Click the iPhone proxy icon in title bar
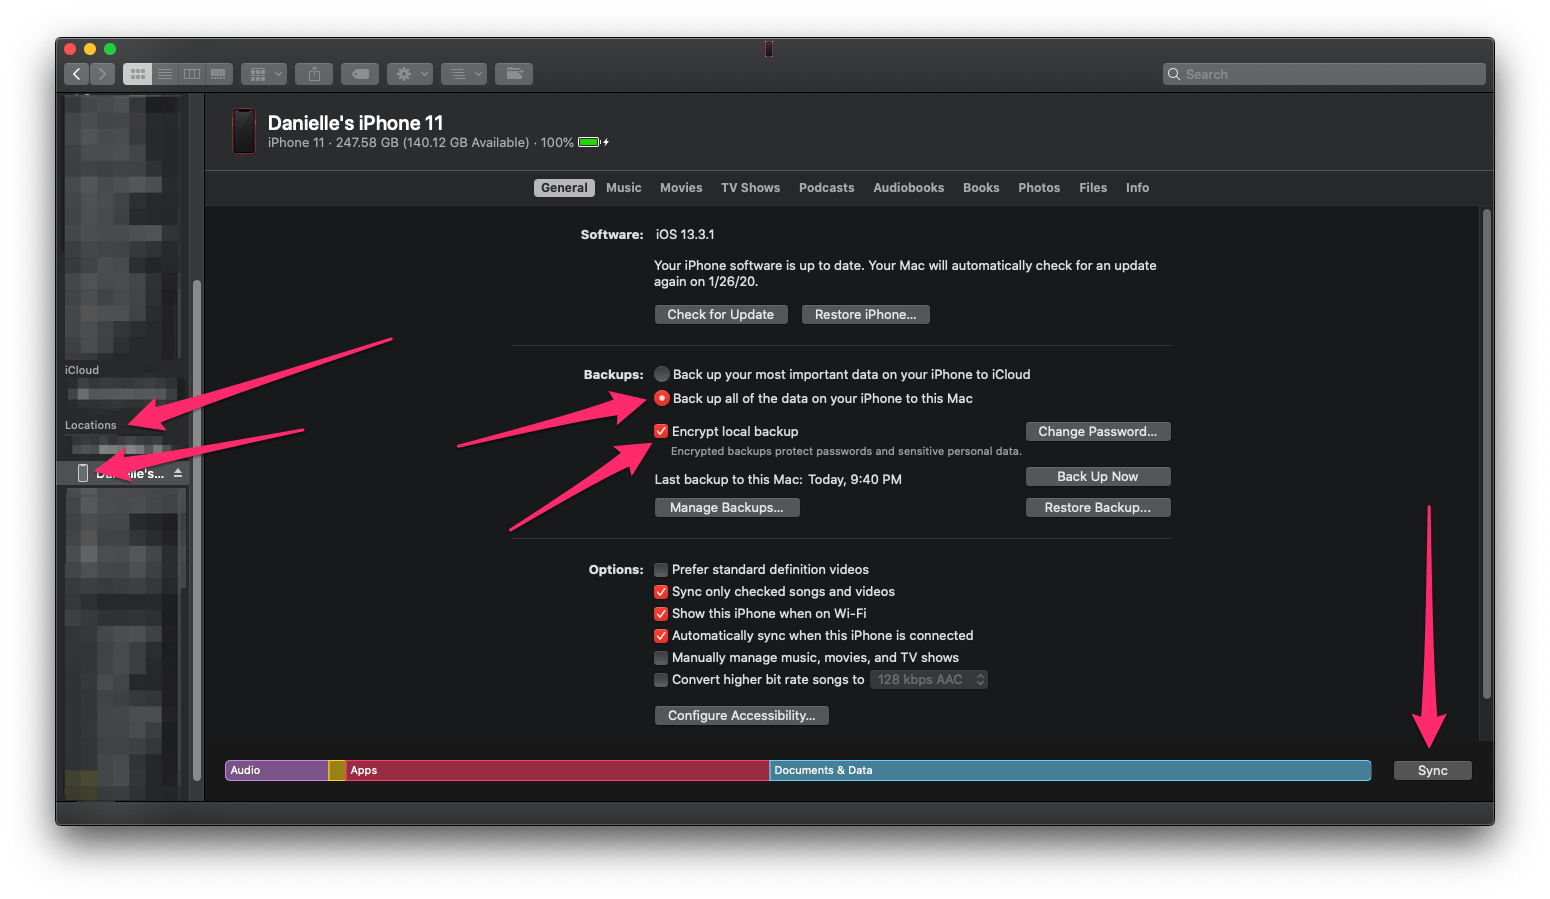This screenshot has width=1550, height=899. (x=769, y=49)
